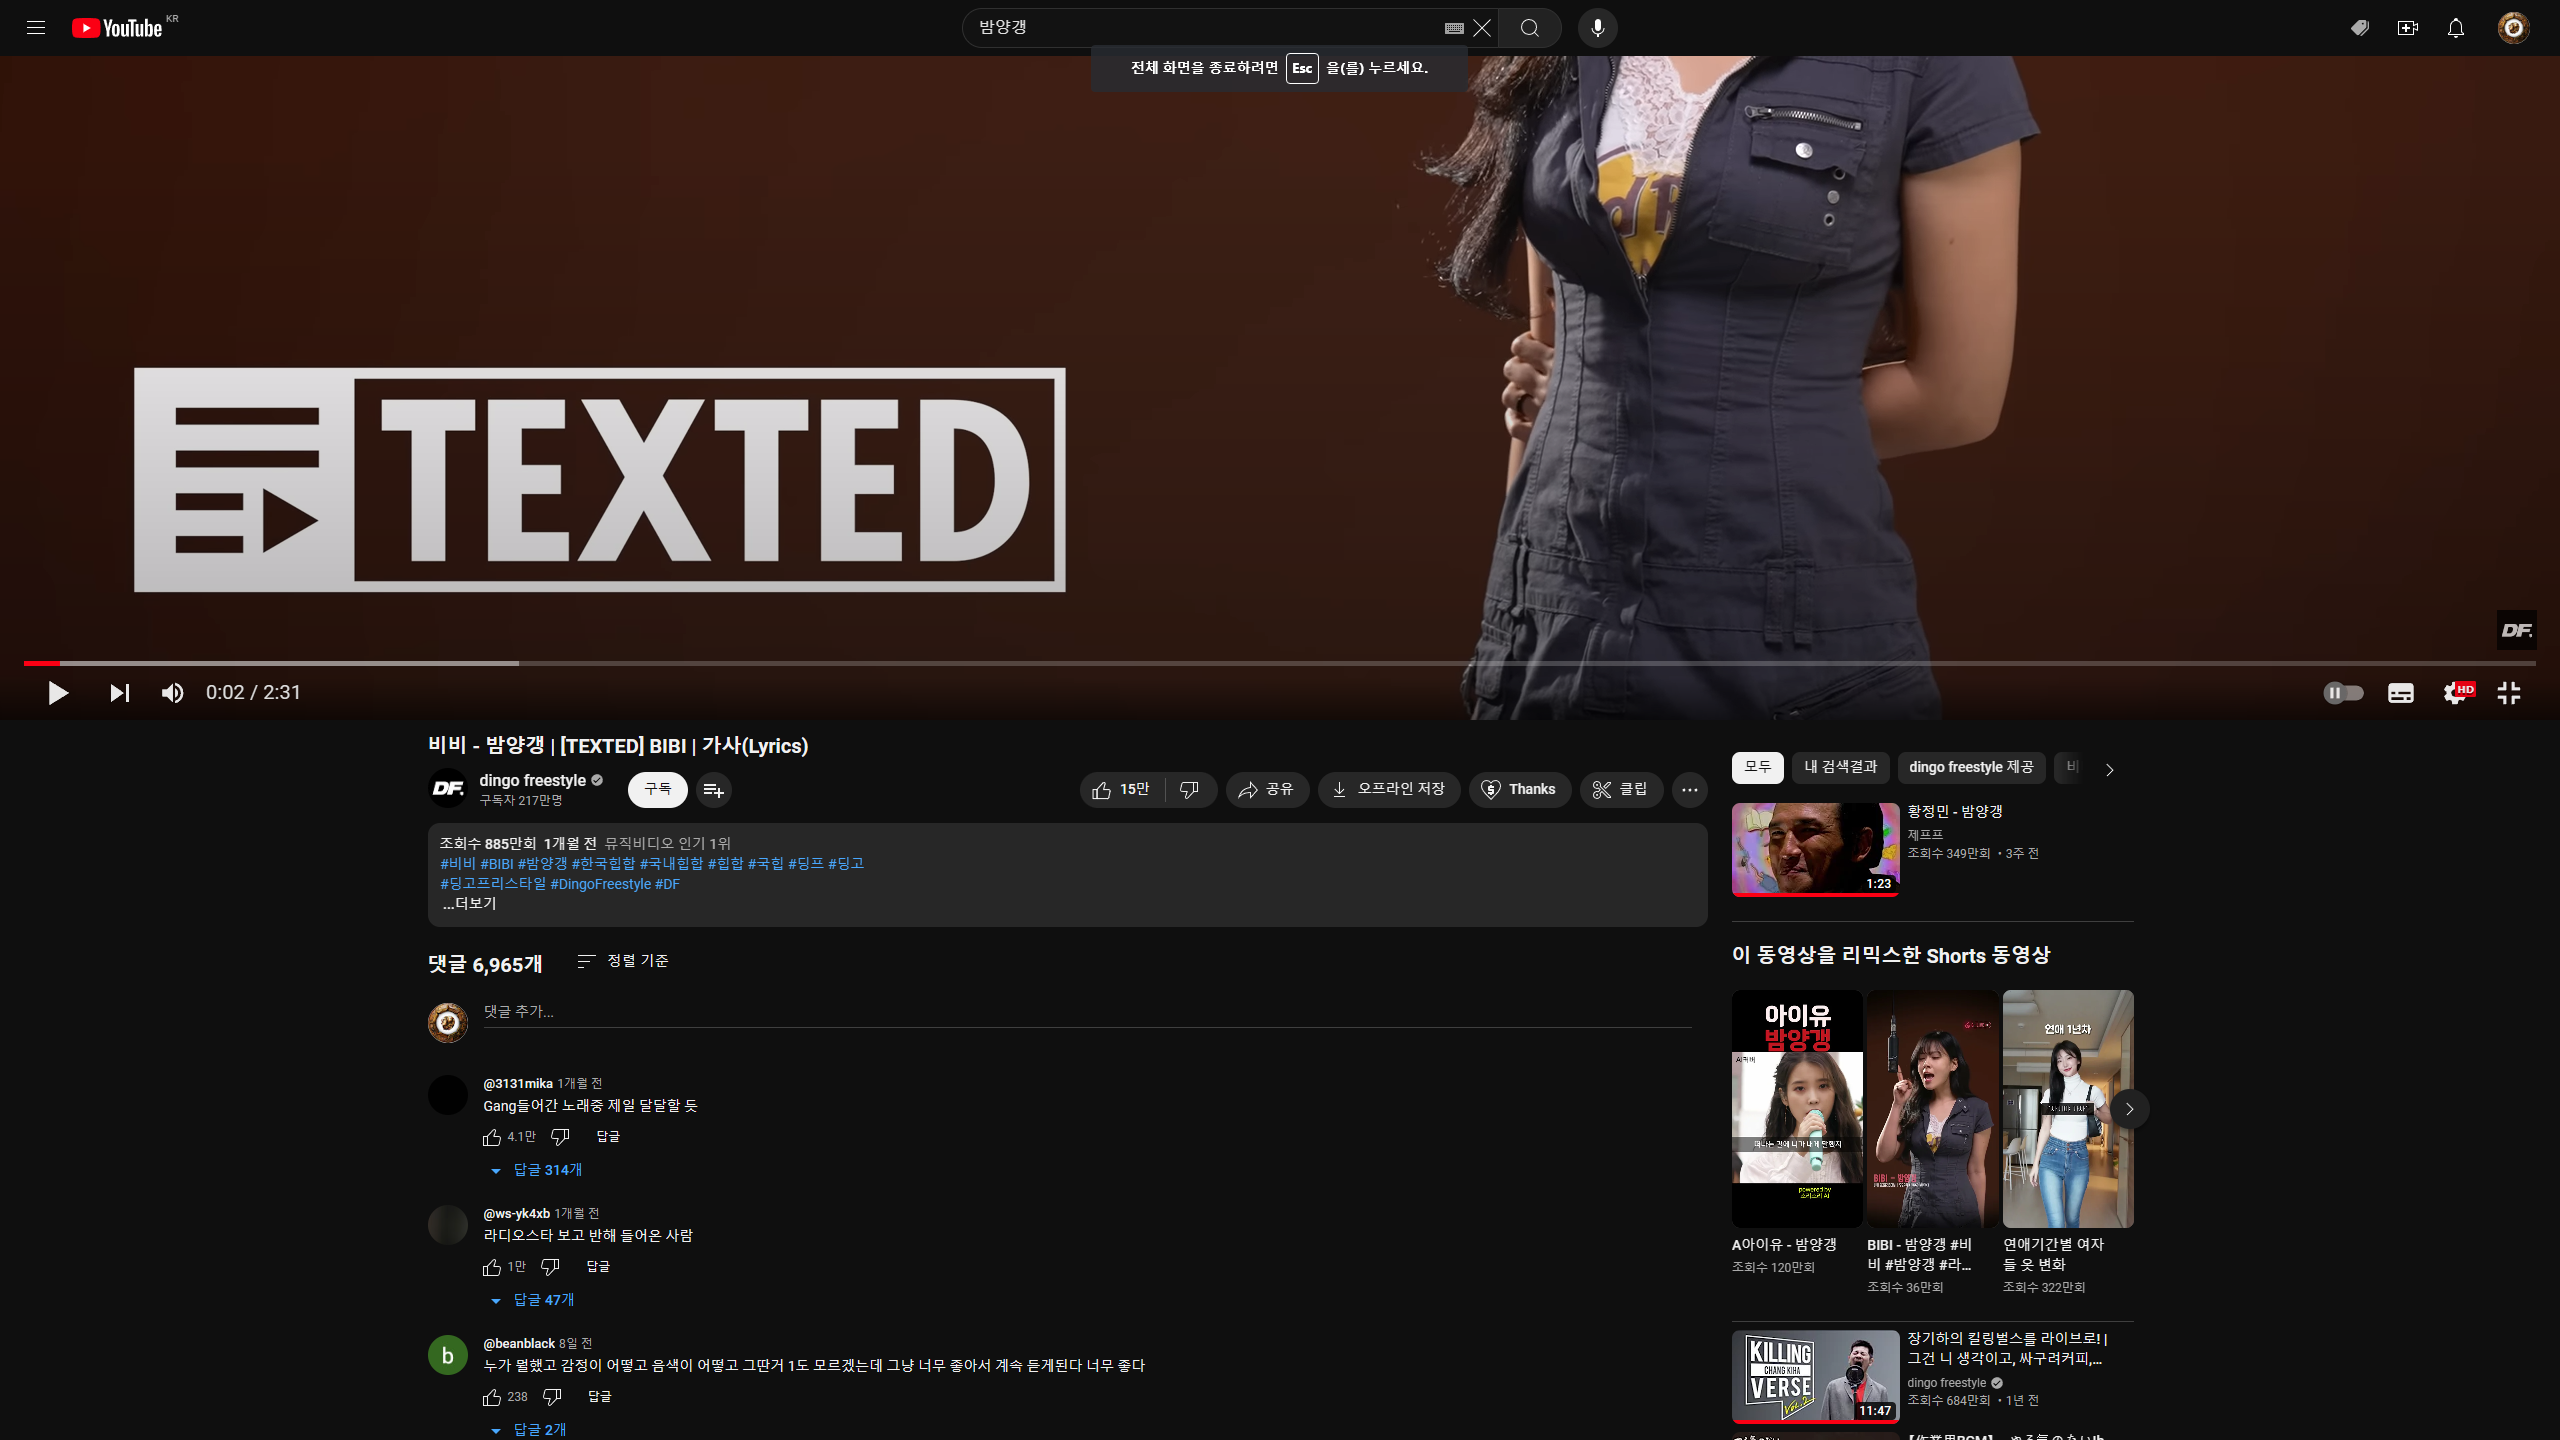The width and height of the screenshot is (2560, 1440).
Task: Toggle the autoplay switch
Action: tap(2343, 693)
